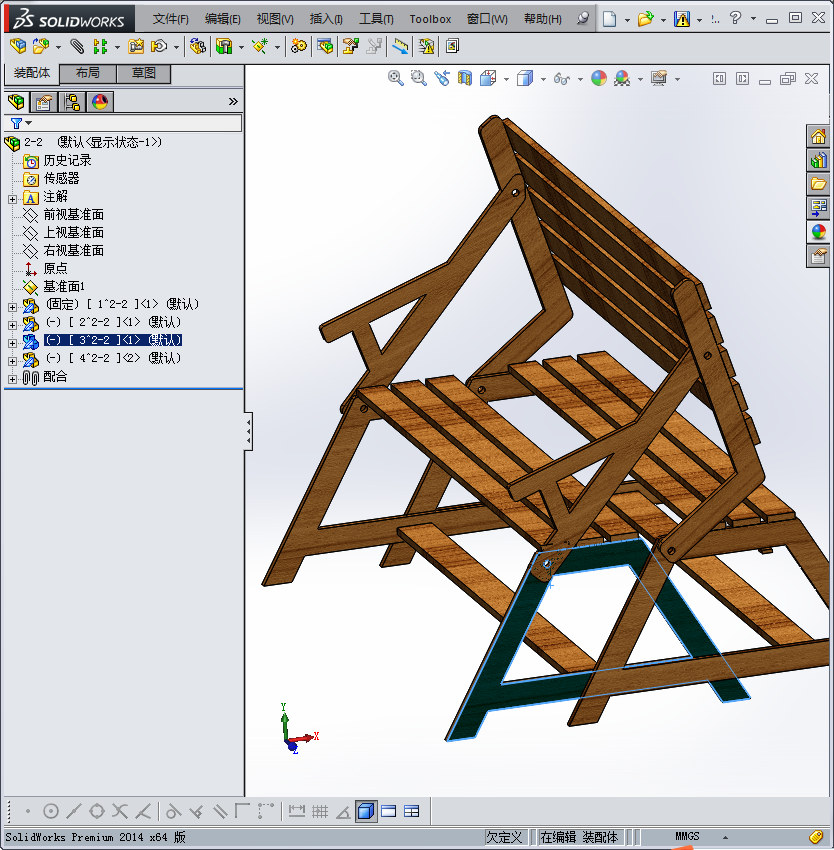Collapse the left panel via splitter handle
The image size is (834, 850).
248,432
